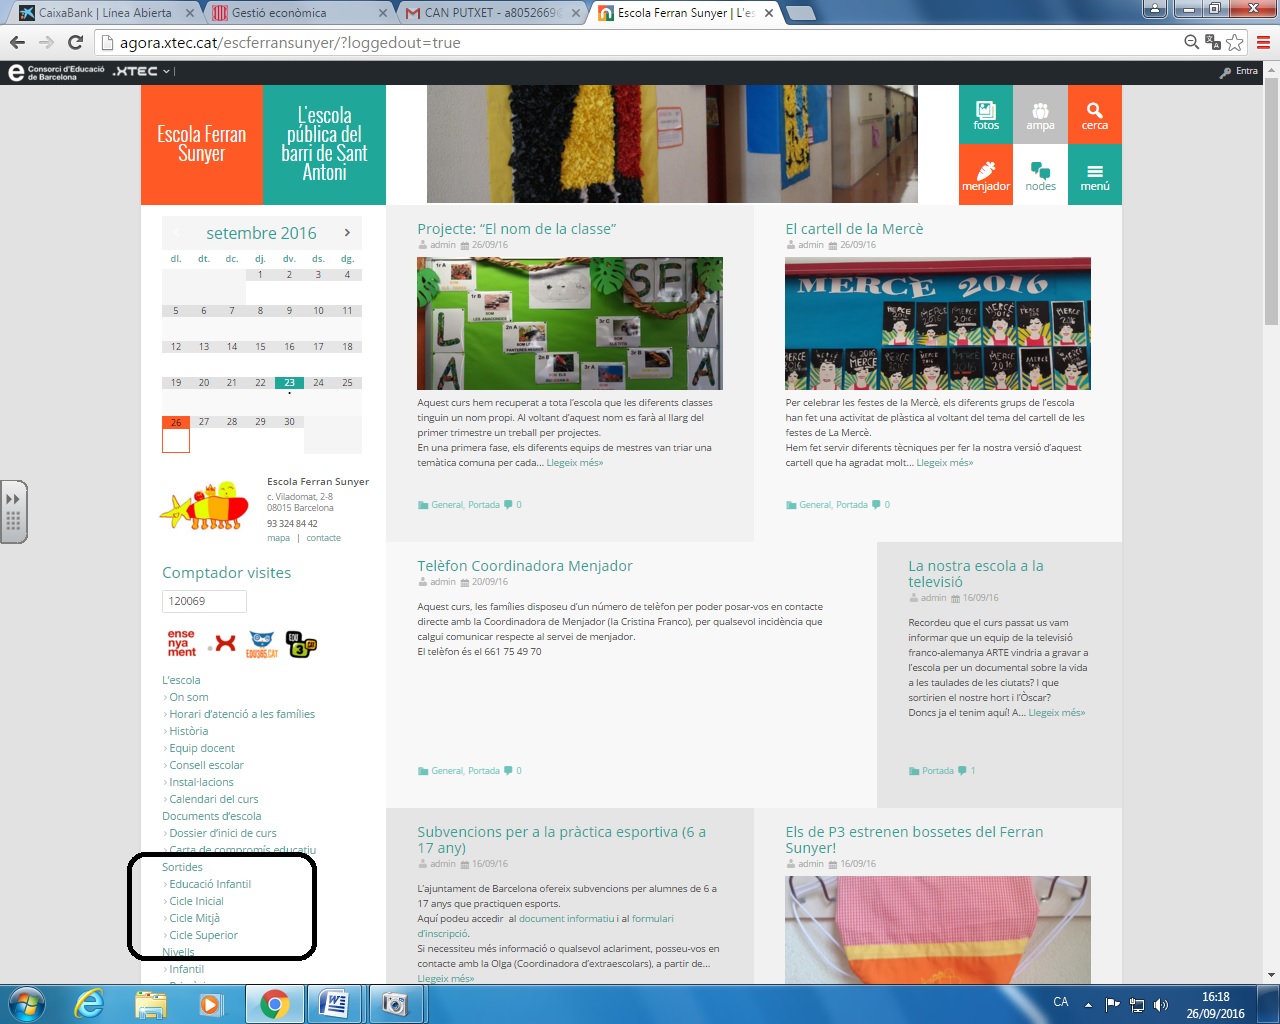Click the nodes tile icon
This screenshot has width=1280, height=1024.
[x=1040, y=175]
